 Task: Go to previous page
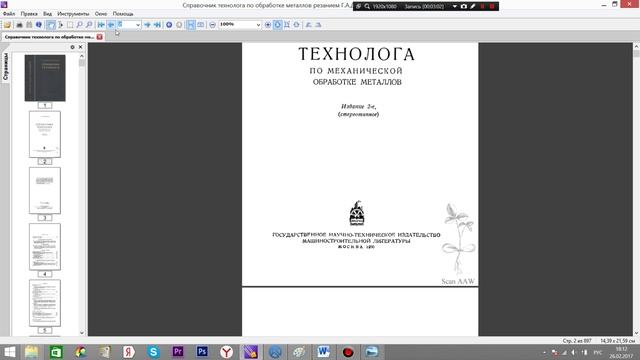pyautogui.click(x=111, y=25)
